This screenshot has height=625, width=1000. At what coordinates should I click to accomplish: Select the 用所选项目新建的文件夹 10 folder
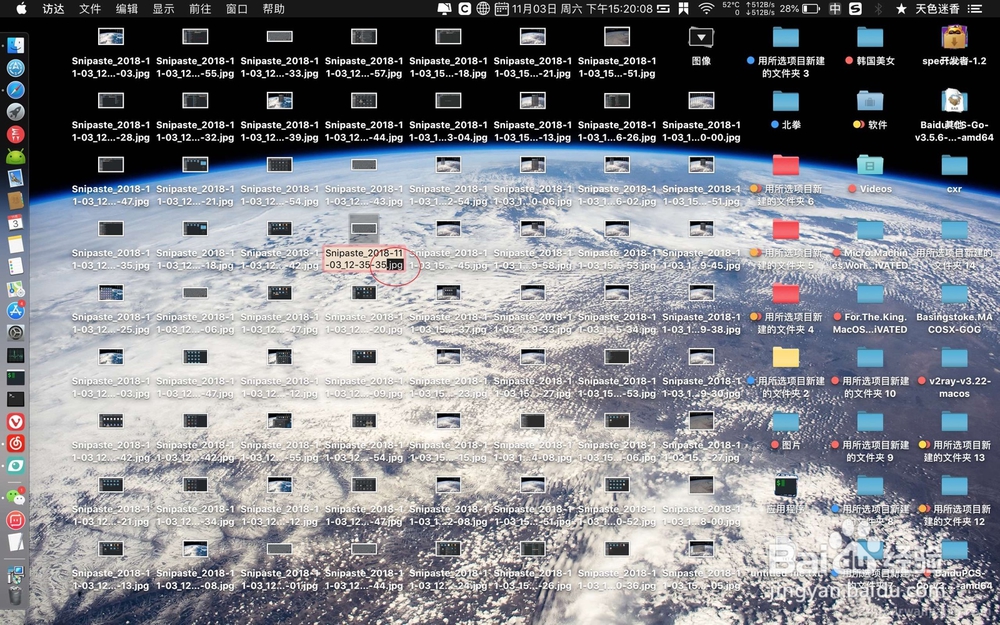click(870, 357)
